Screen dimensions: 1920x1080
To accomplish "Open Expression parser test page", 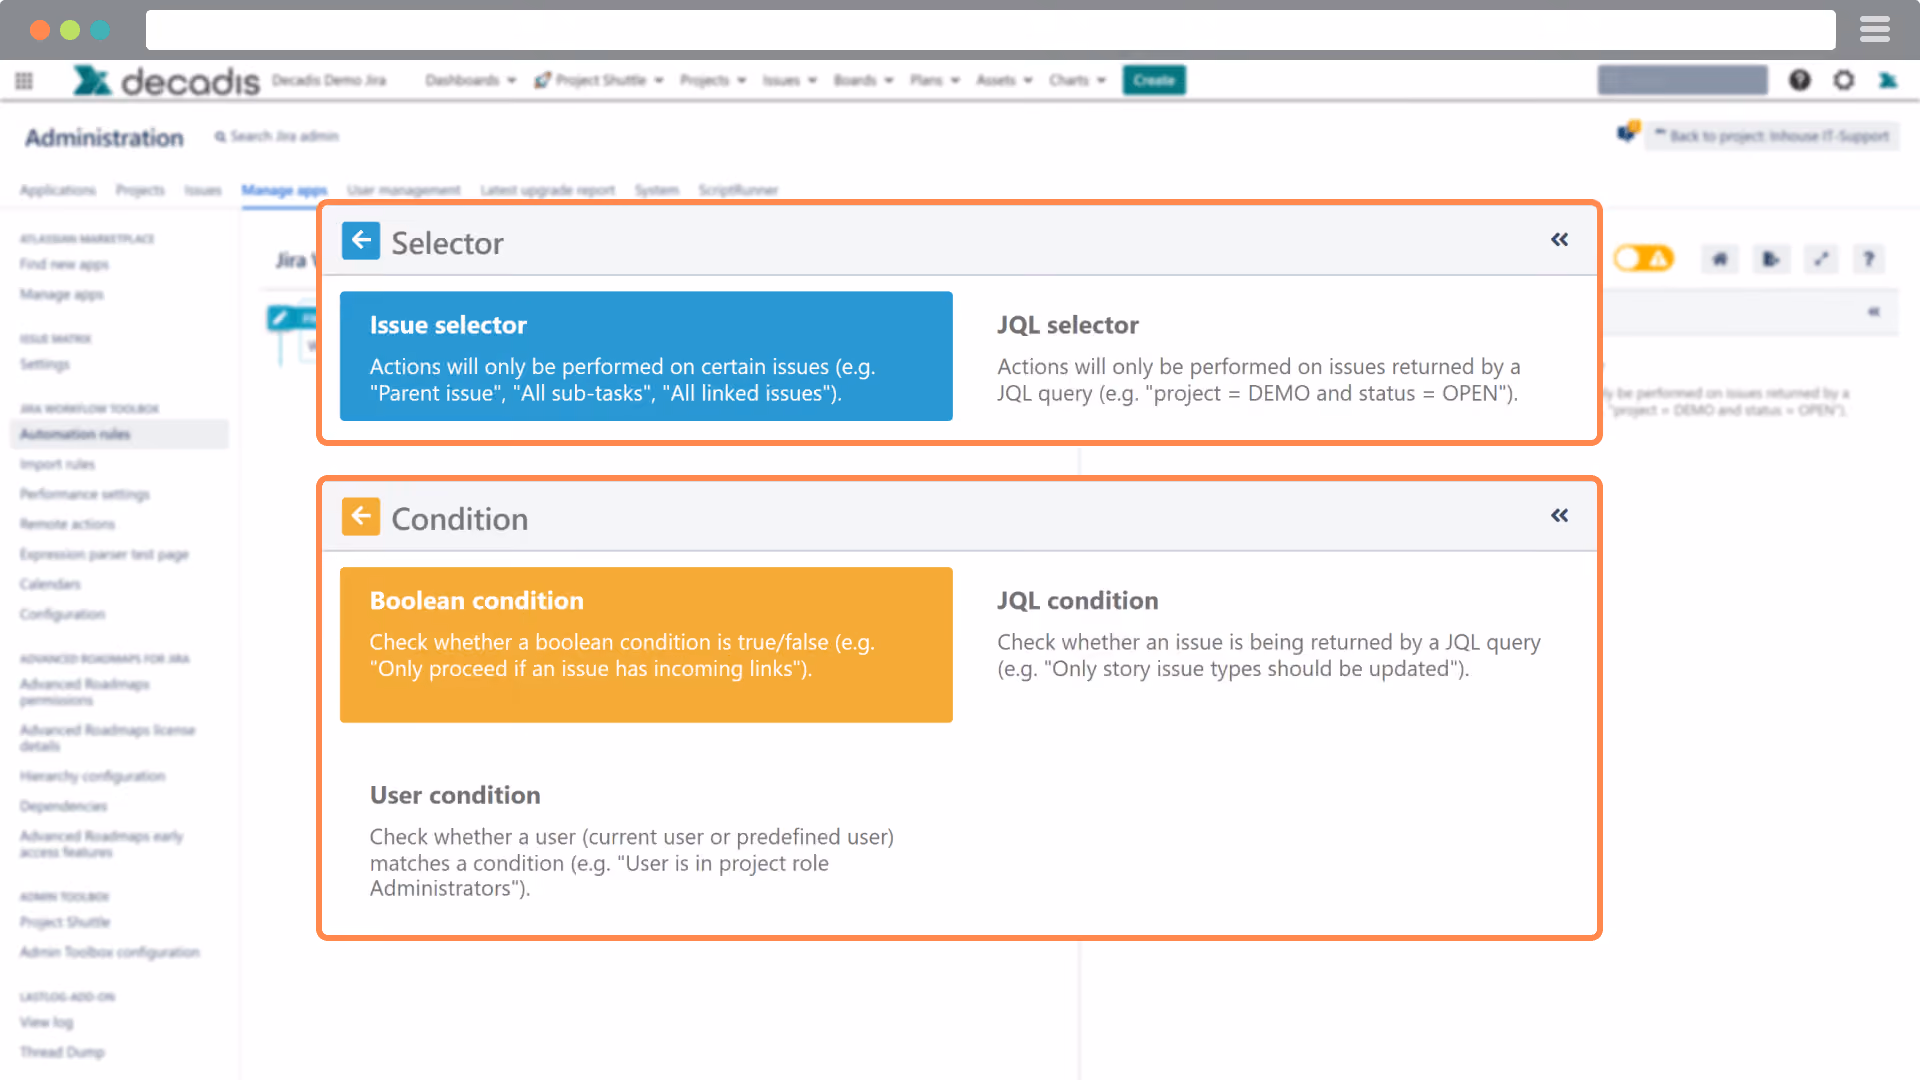I will (104, 554).
